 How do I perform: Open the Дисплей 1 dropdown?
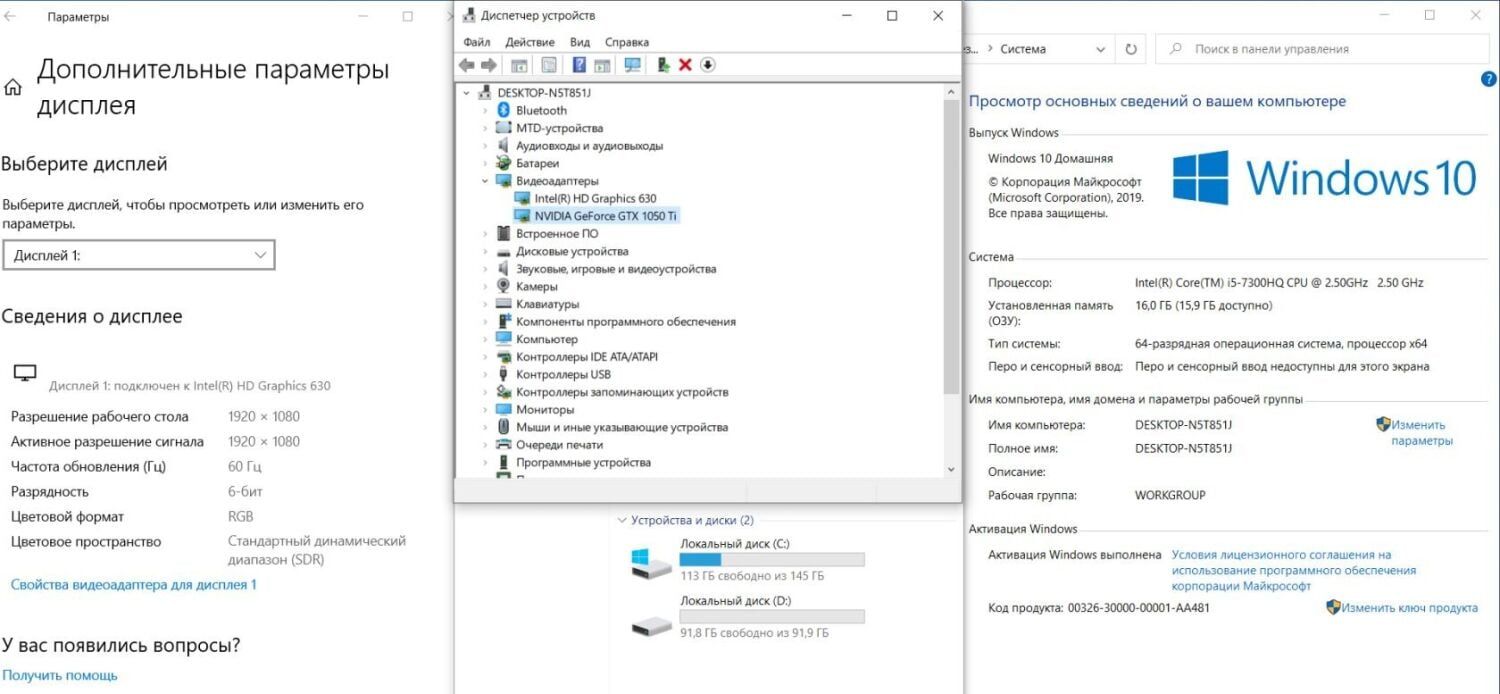[x=138, y=256]
